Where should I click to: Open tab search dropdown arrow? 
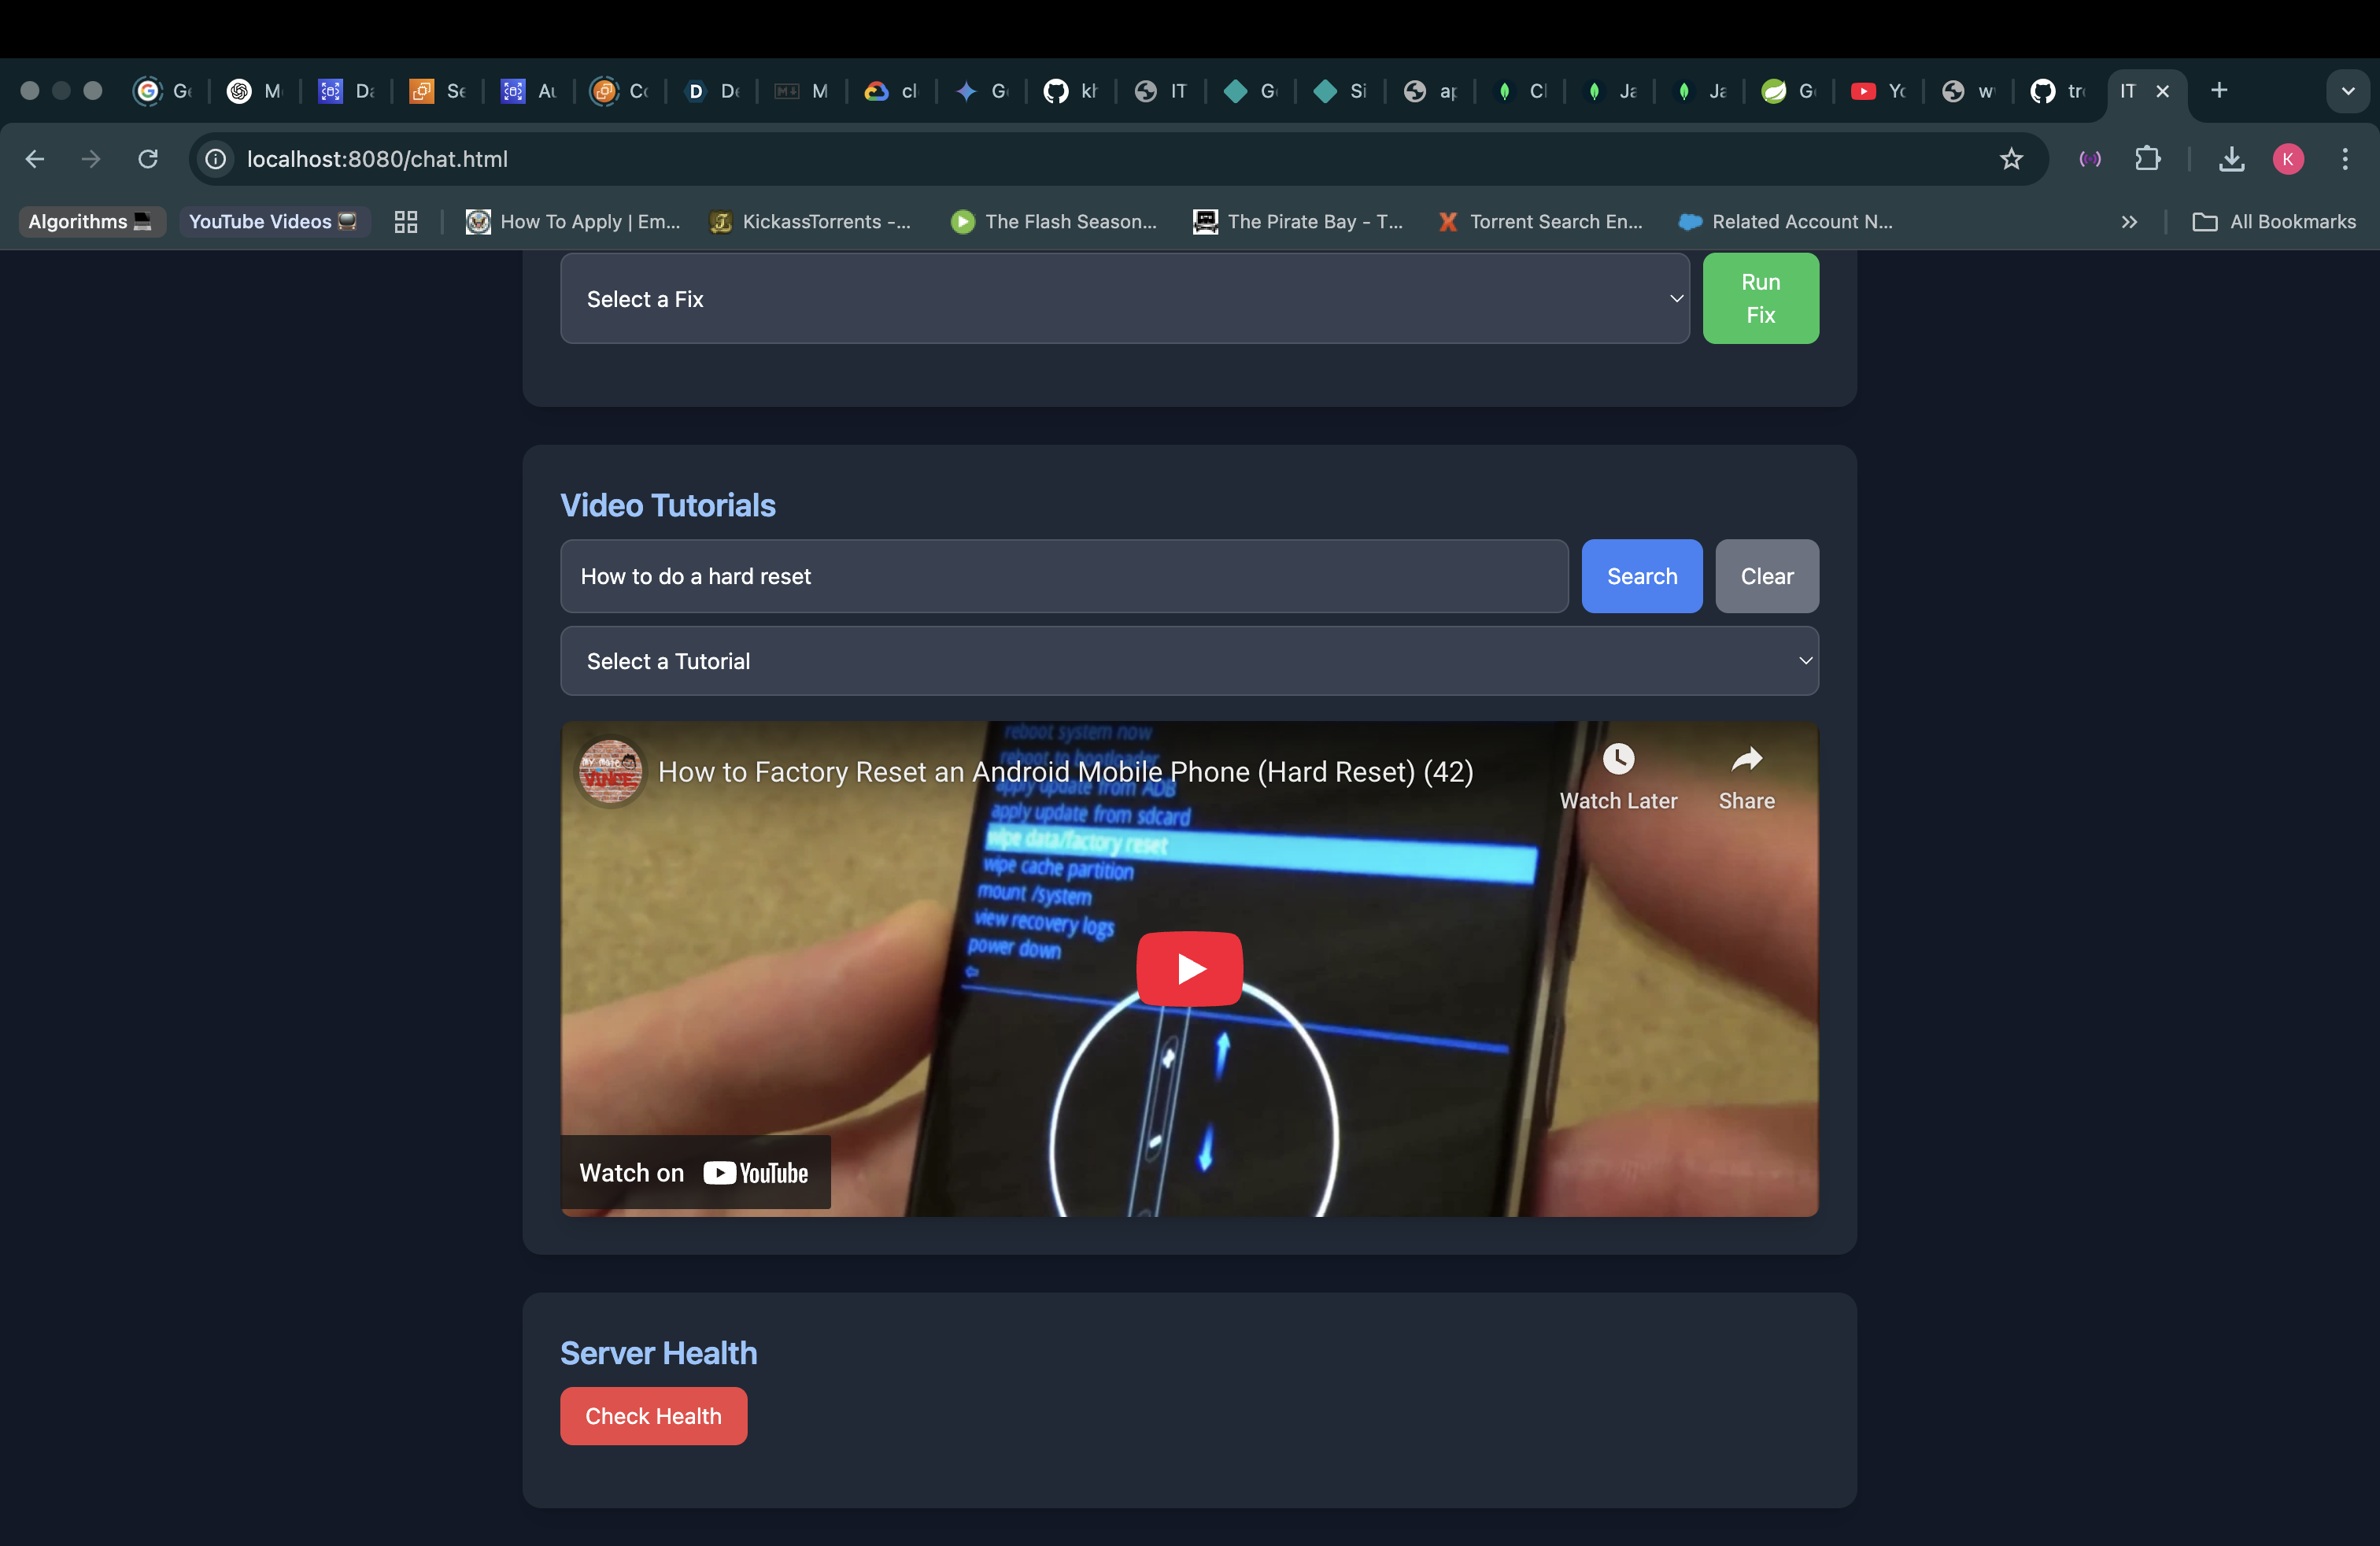(x=2347, y=91)
